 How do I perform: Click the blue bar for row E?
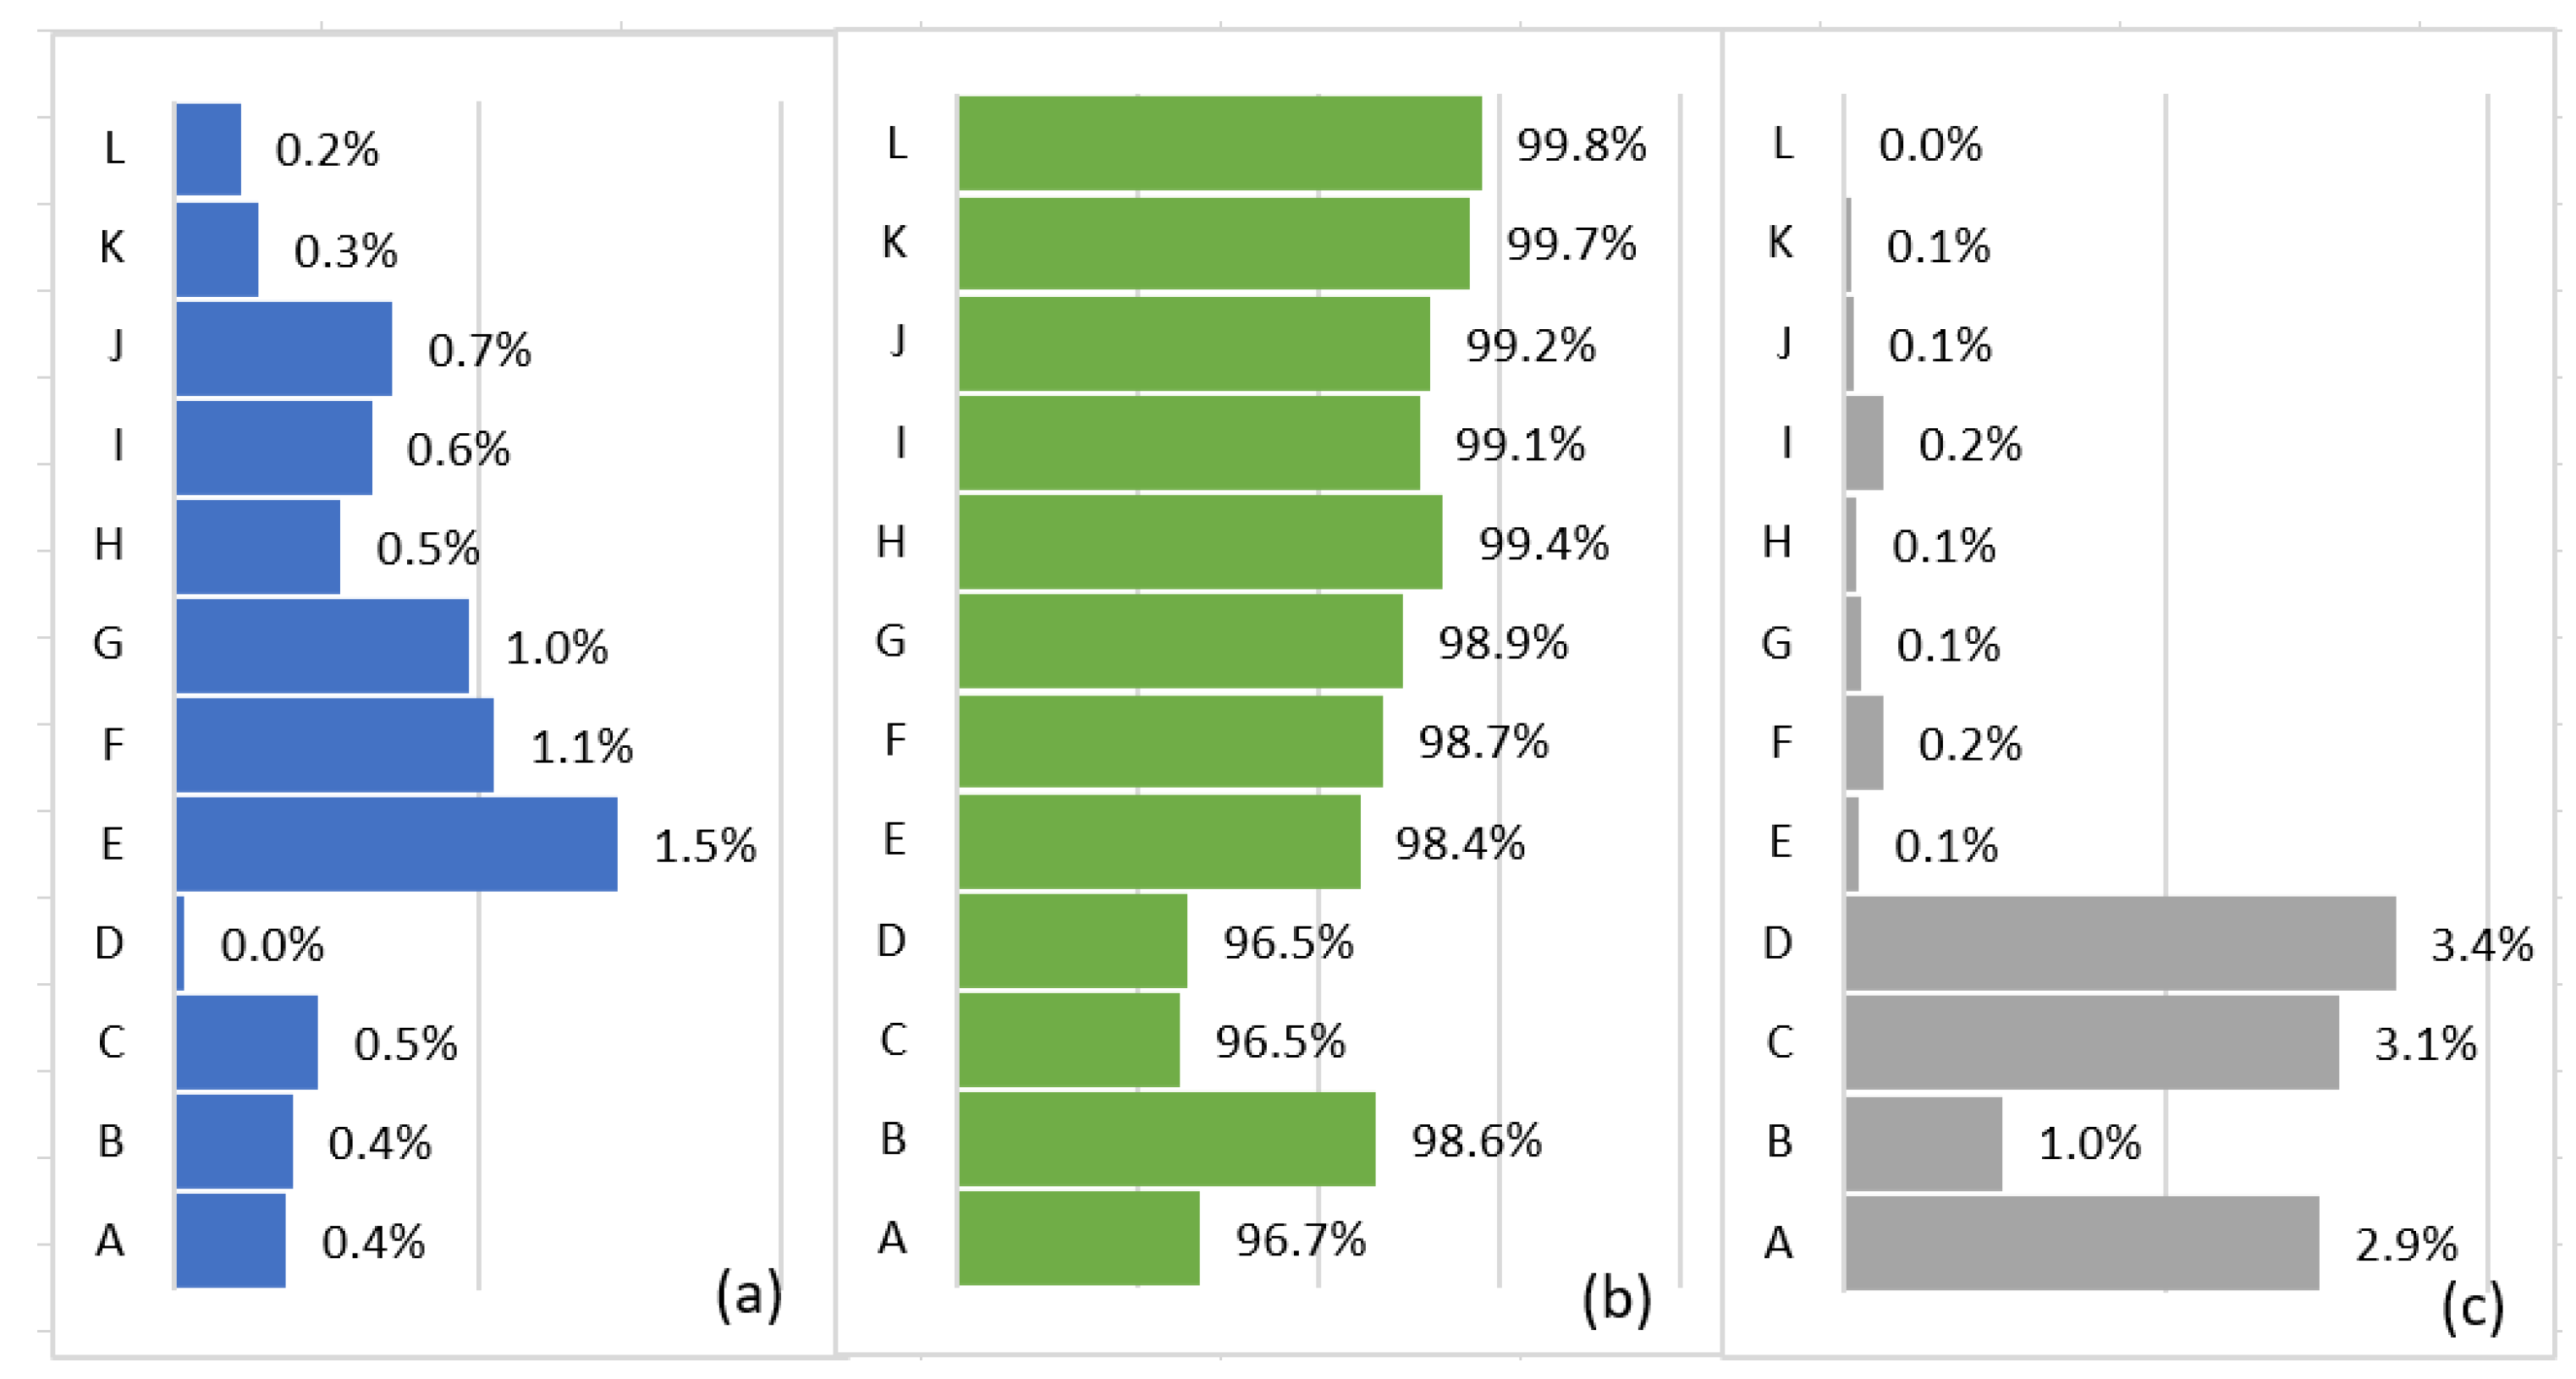tap(397, 844)
